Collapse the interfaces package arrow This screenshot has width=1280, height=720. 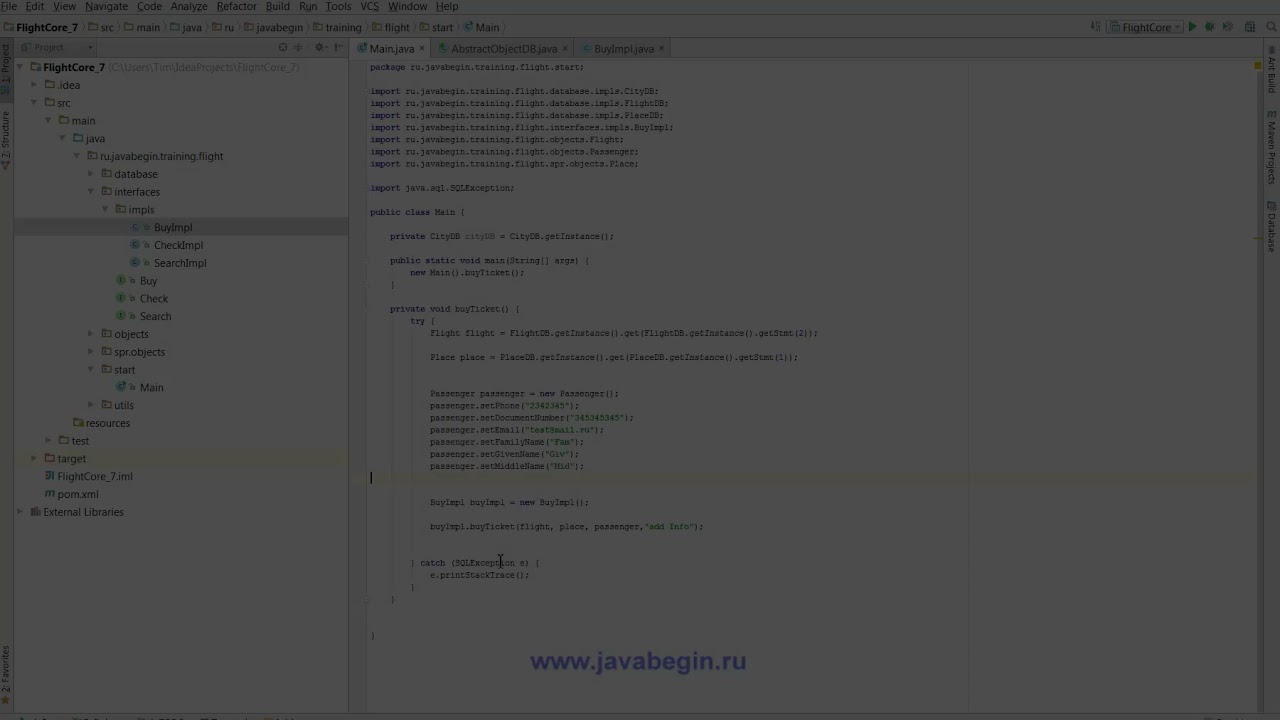(x=91, y=192)
